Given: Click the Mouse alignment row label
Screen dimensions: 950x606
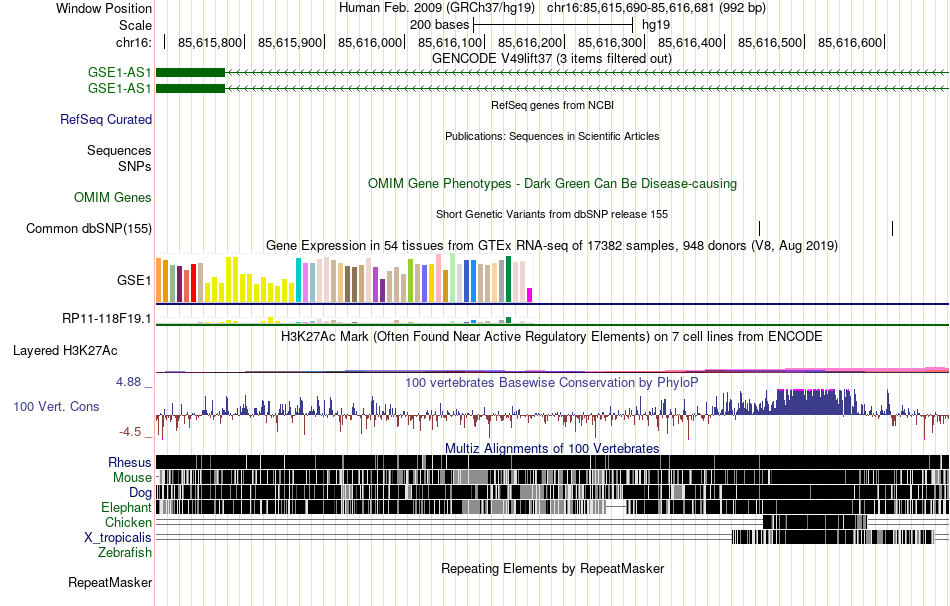Looking at the screenshot, I should click(x=132, y=478).
